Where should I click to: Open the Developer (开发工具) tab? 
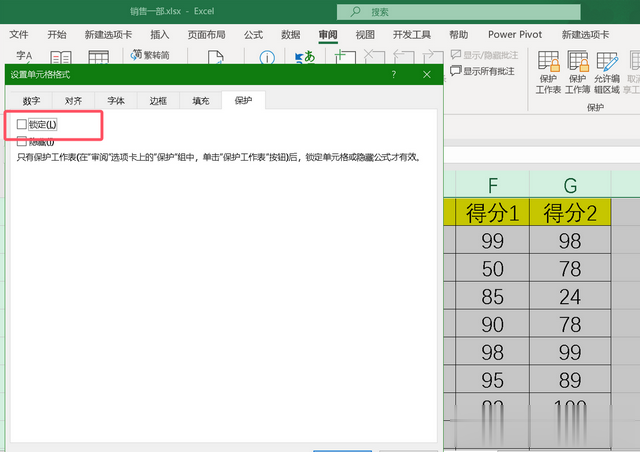pyautogui.click(x=412, y=35)
